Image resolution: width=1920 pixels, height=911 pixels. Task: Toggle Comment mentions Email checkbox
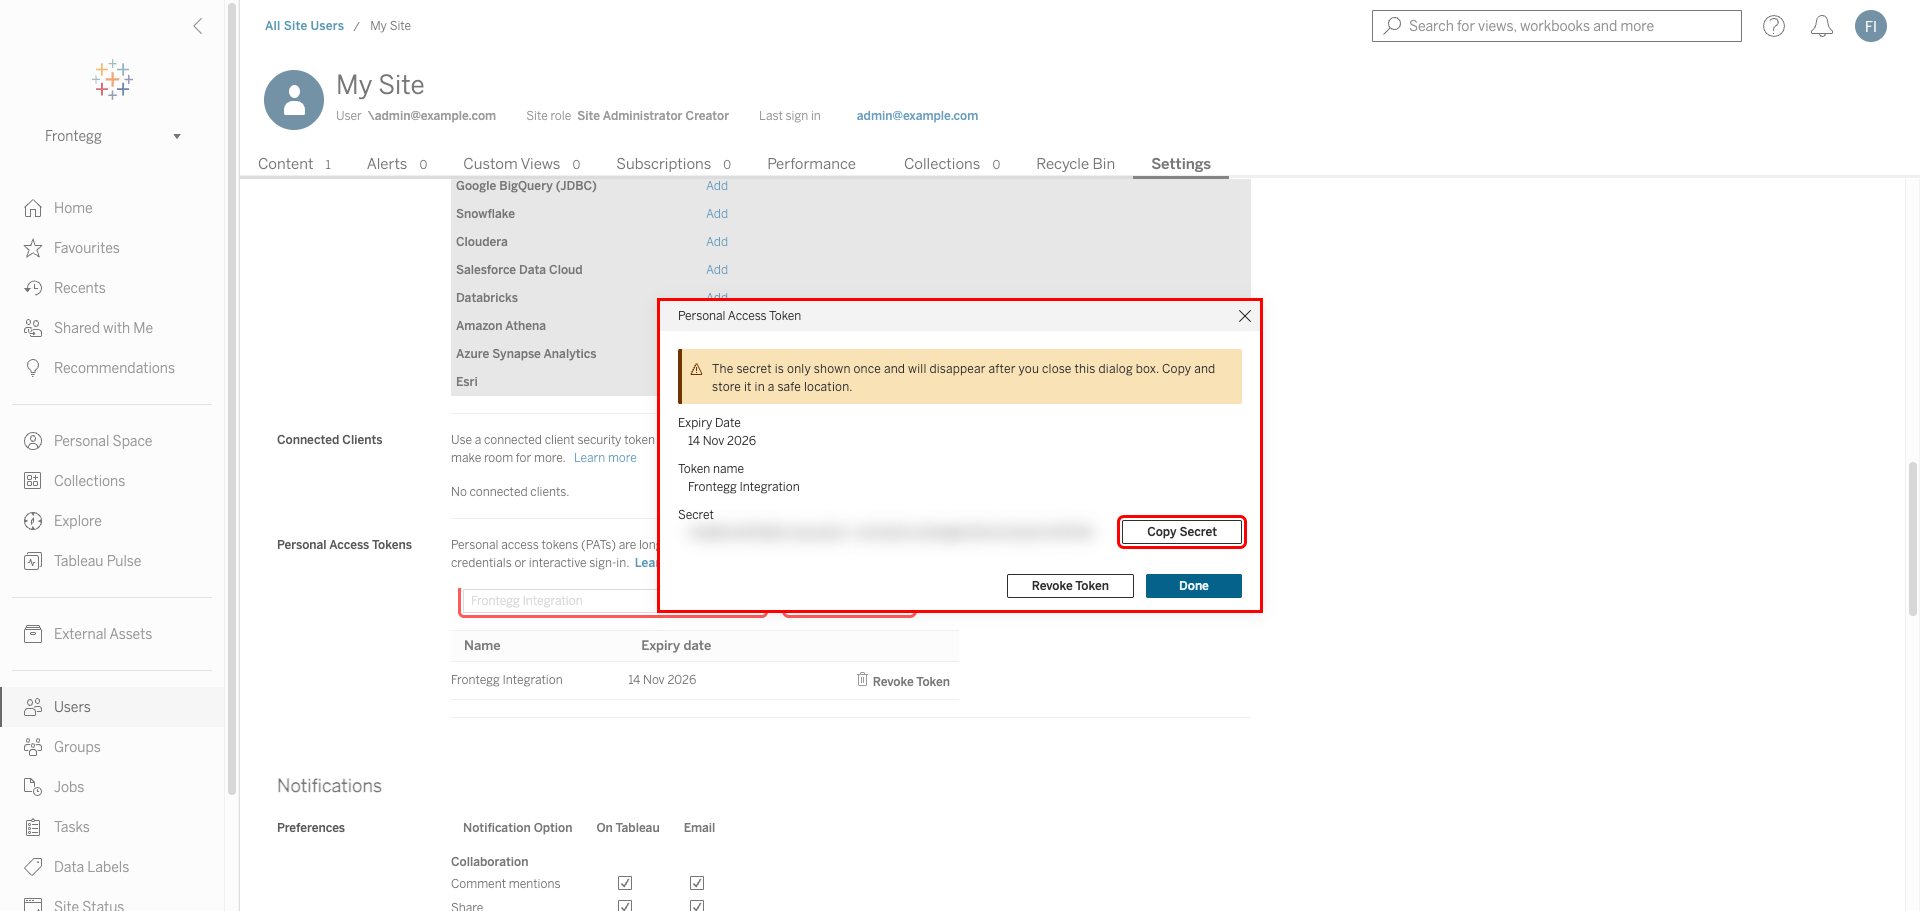pos(697,883)
